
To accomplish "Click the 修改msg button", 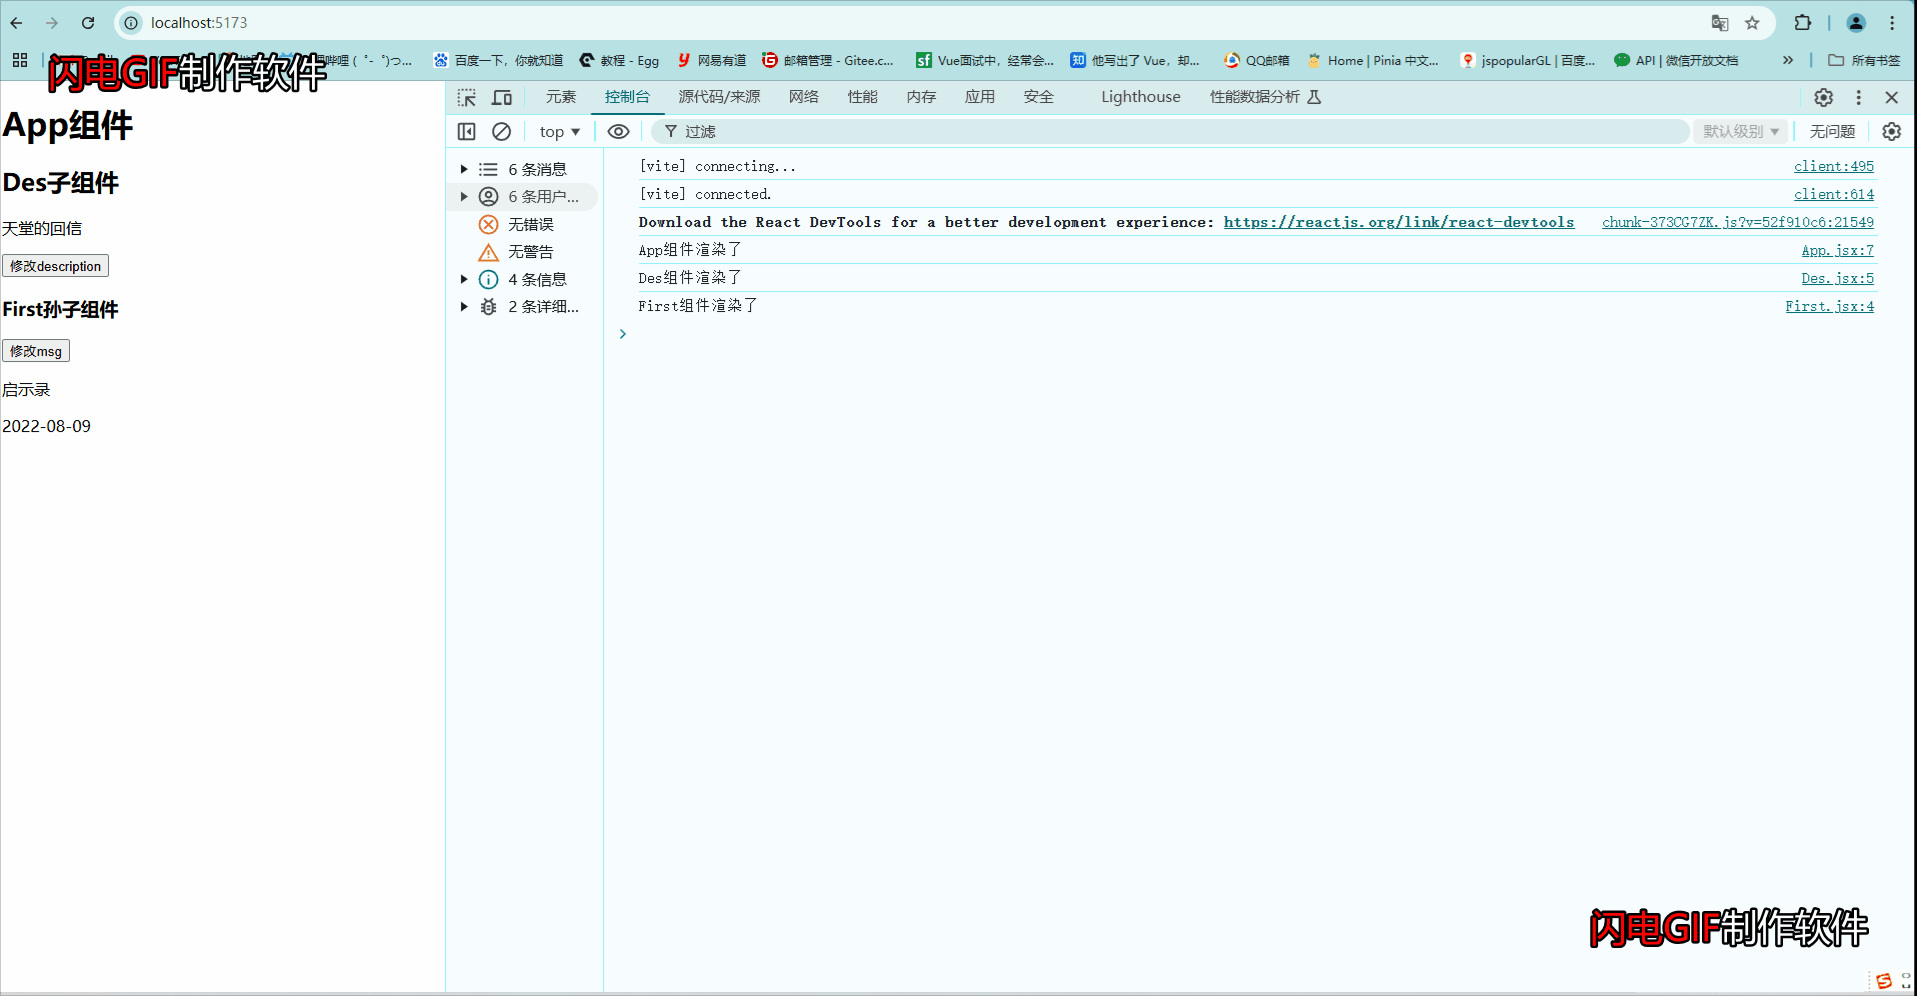I will click(36, 351).
